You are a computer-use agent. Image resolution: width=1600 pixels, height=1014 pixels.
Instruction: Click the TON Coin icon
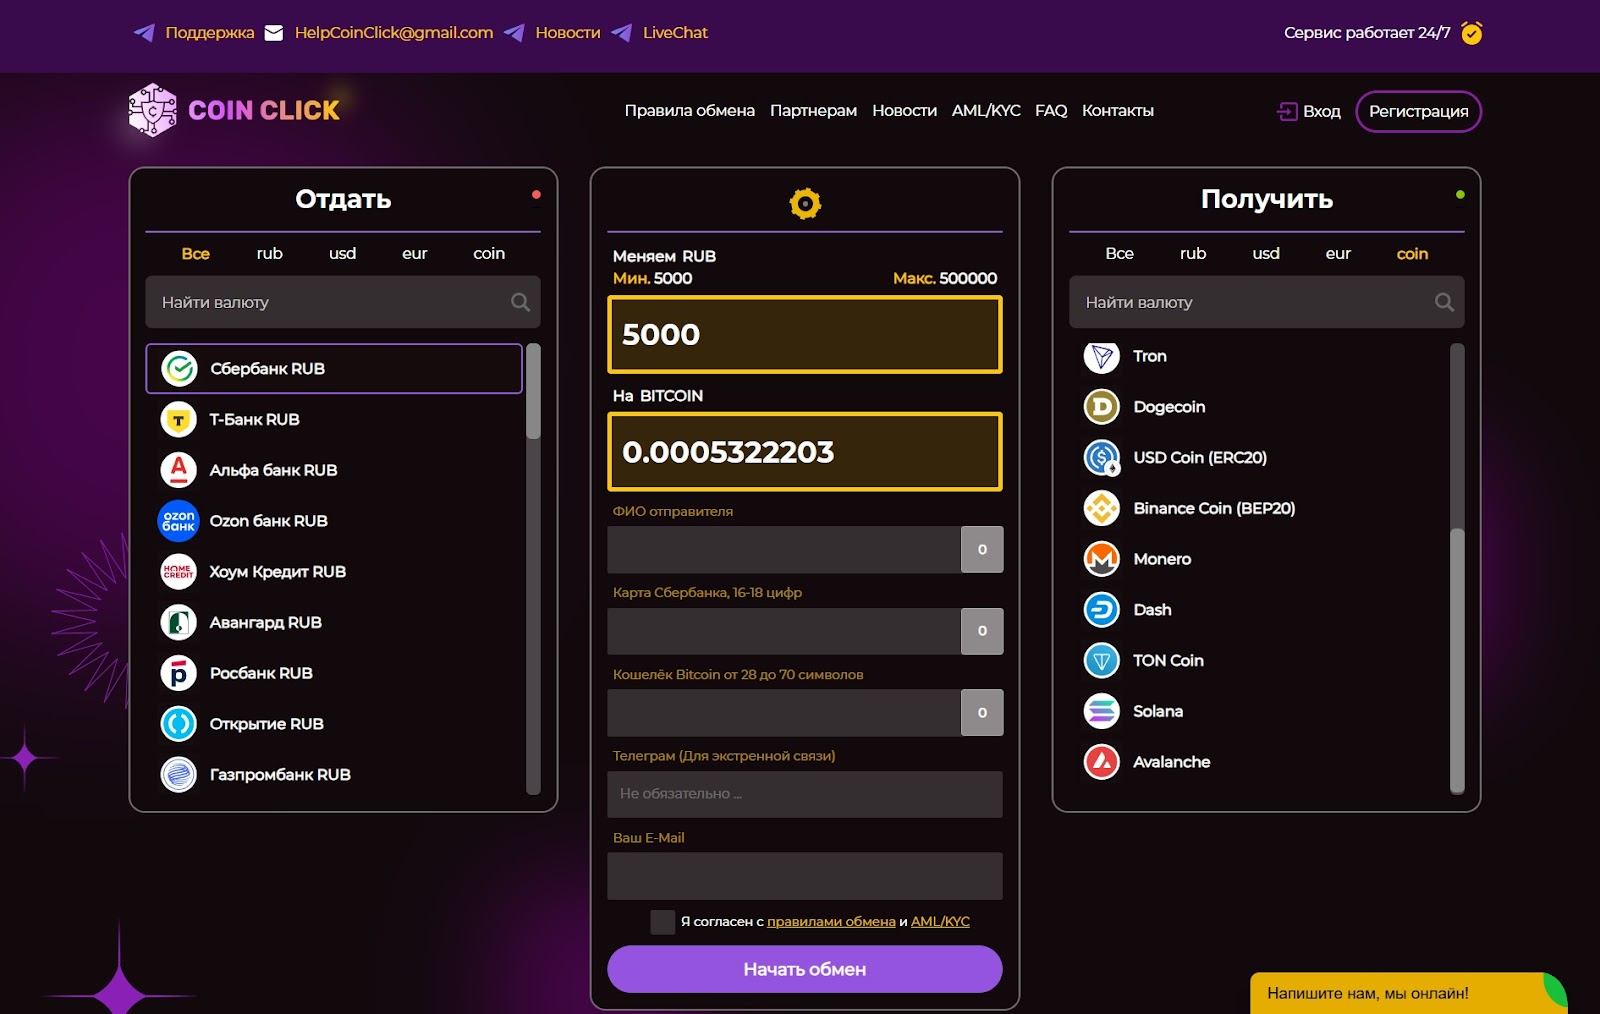coord(1102,661)
